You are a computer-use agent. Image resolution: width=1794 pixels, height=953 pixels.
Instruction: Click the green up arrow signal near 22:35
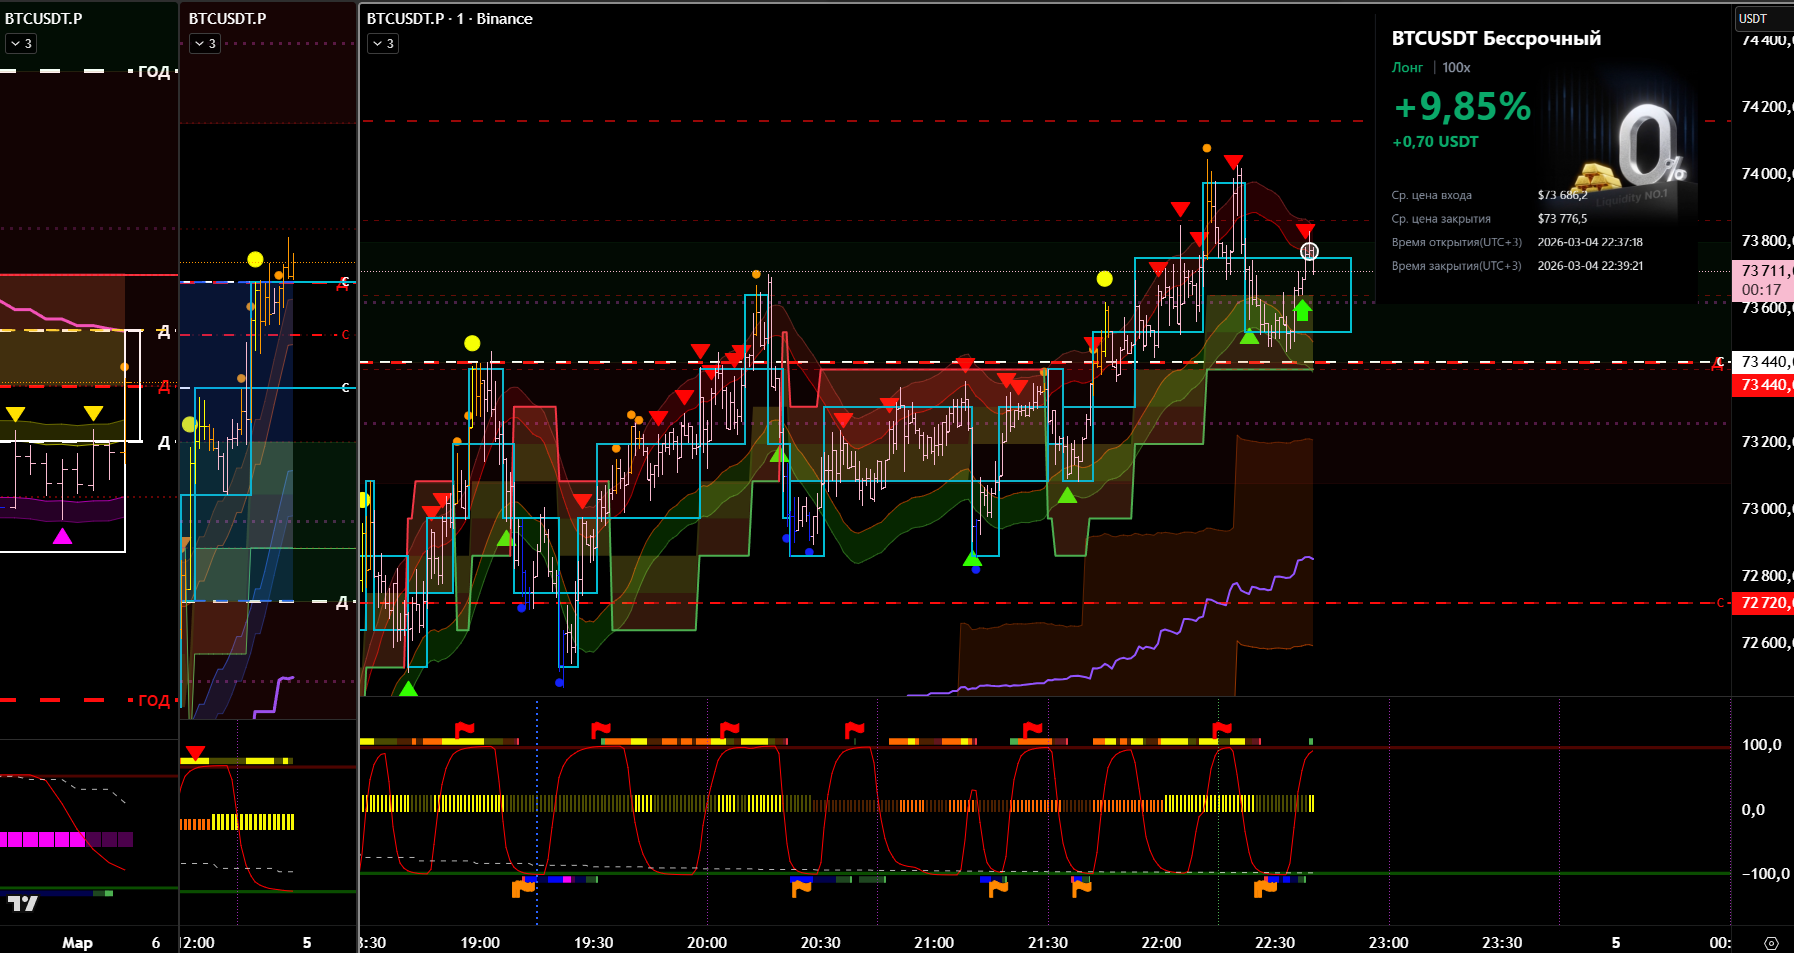click(1301, 311)
